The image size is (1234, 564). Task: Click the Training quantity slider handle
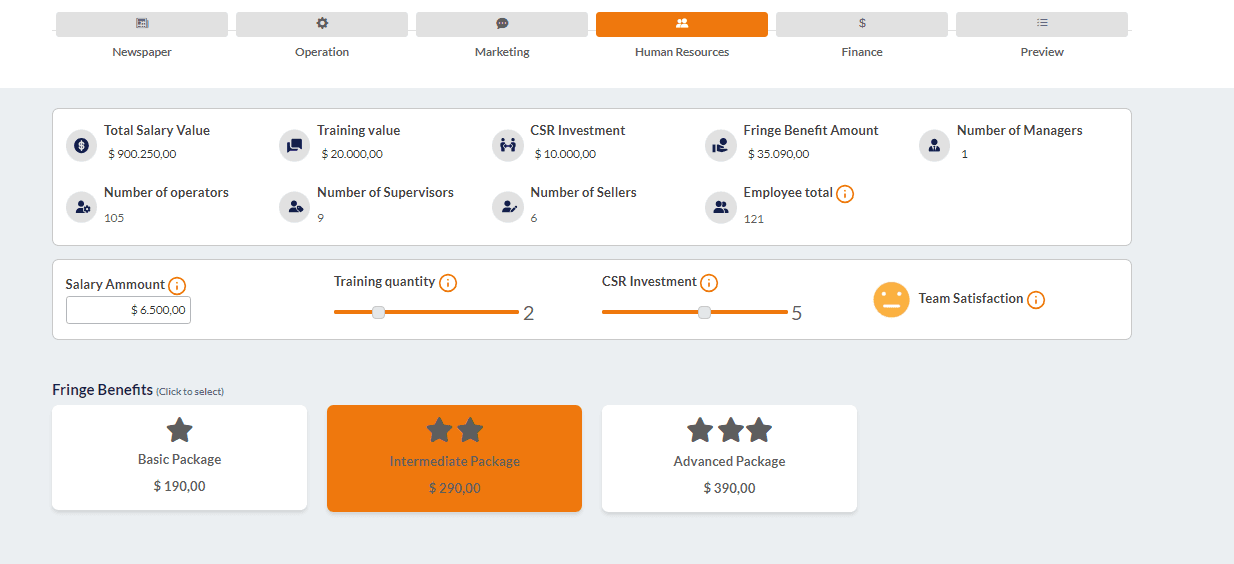(x=378, y=312)
